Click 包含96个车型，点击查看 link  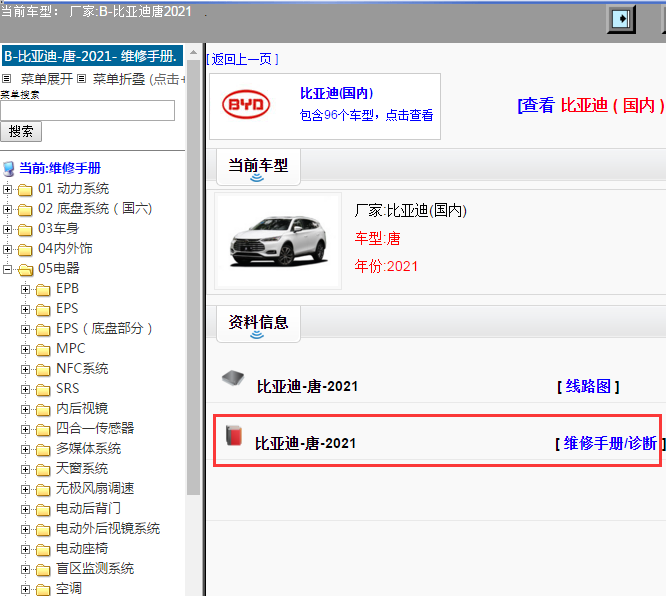pos(366,115)
